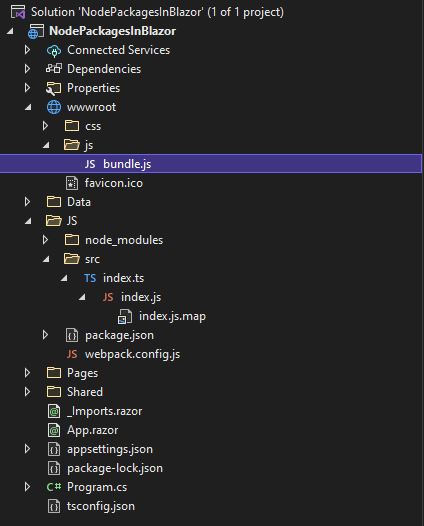Click the Dependencies icon
Viewport: 424px width, 526px height.
[x=54, y=69]
